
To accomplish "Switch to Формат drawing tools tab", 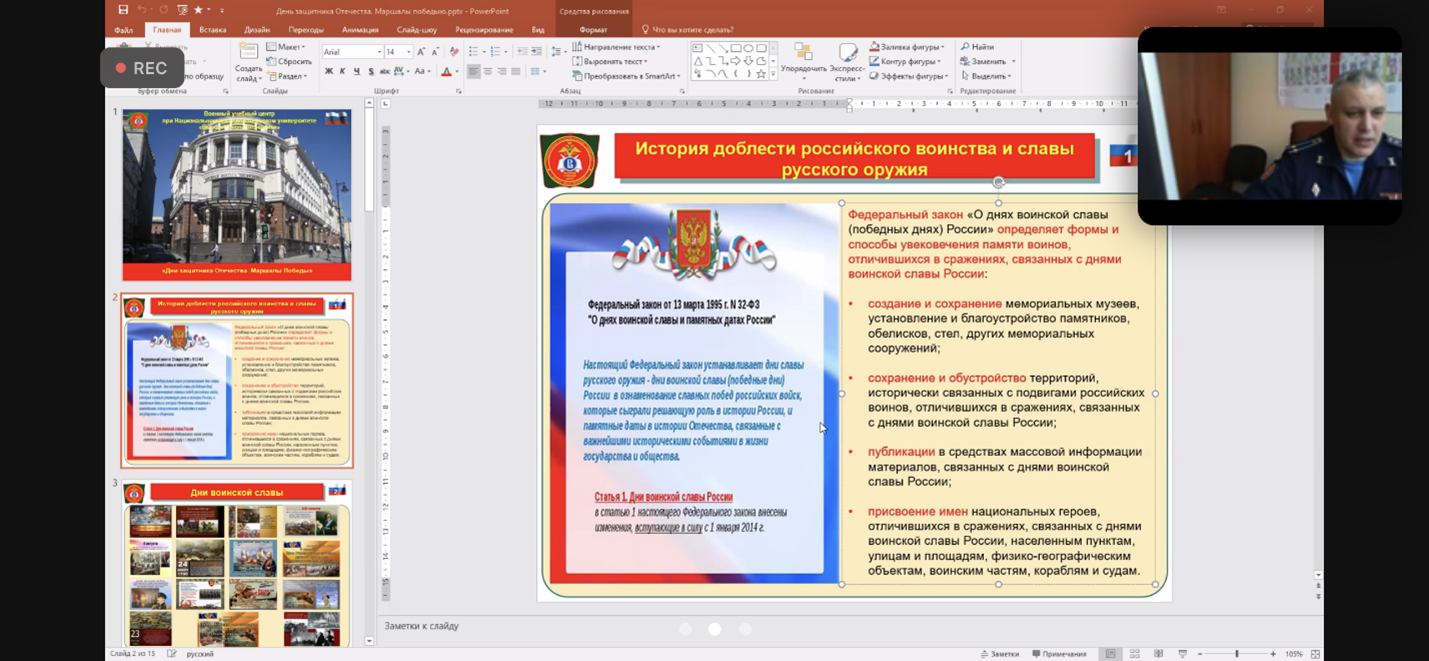I will [x=594, y=30].
